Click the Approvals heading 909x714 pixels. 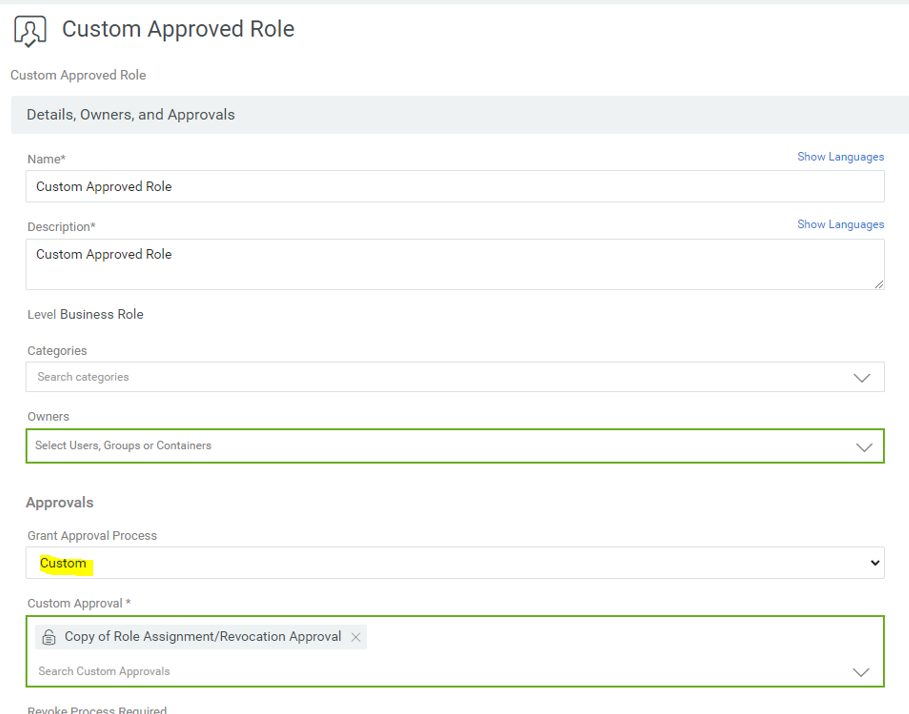(x=60, y=502)
